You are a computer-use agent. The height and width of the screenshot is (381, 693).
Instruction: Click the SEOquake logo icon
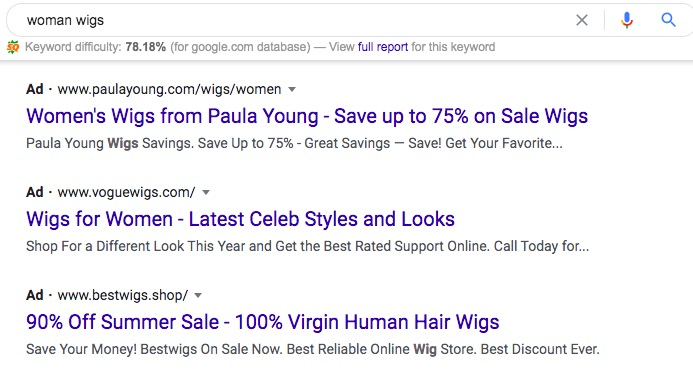(13, 47)
